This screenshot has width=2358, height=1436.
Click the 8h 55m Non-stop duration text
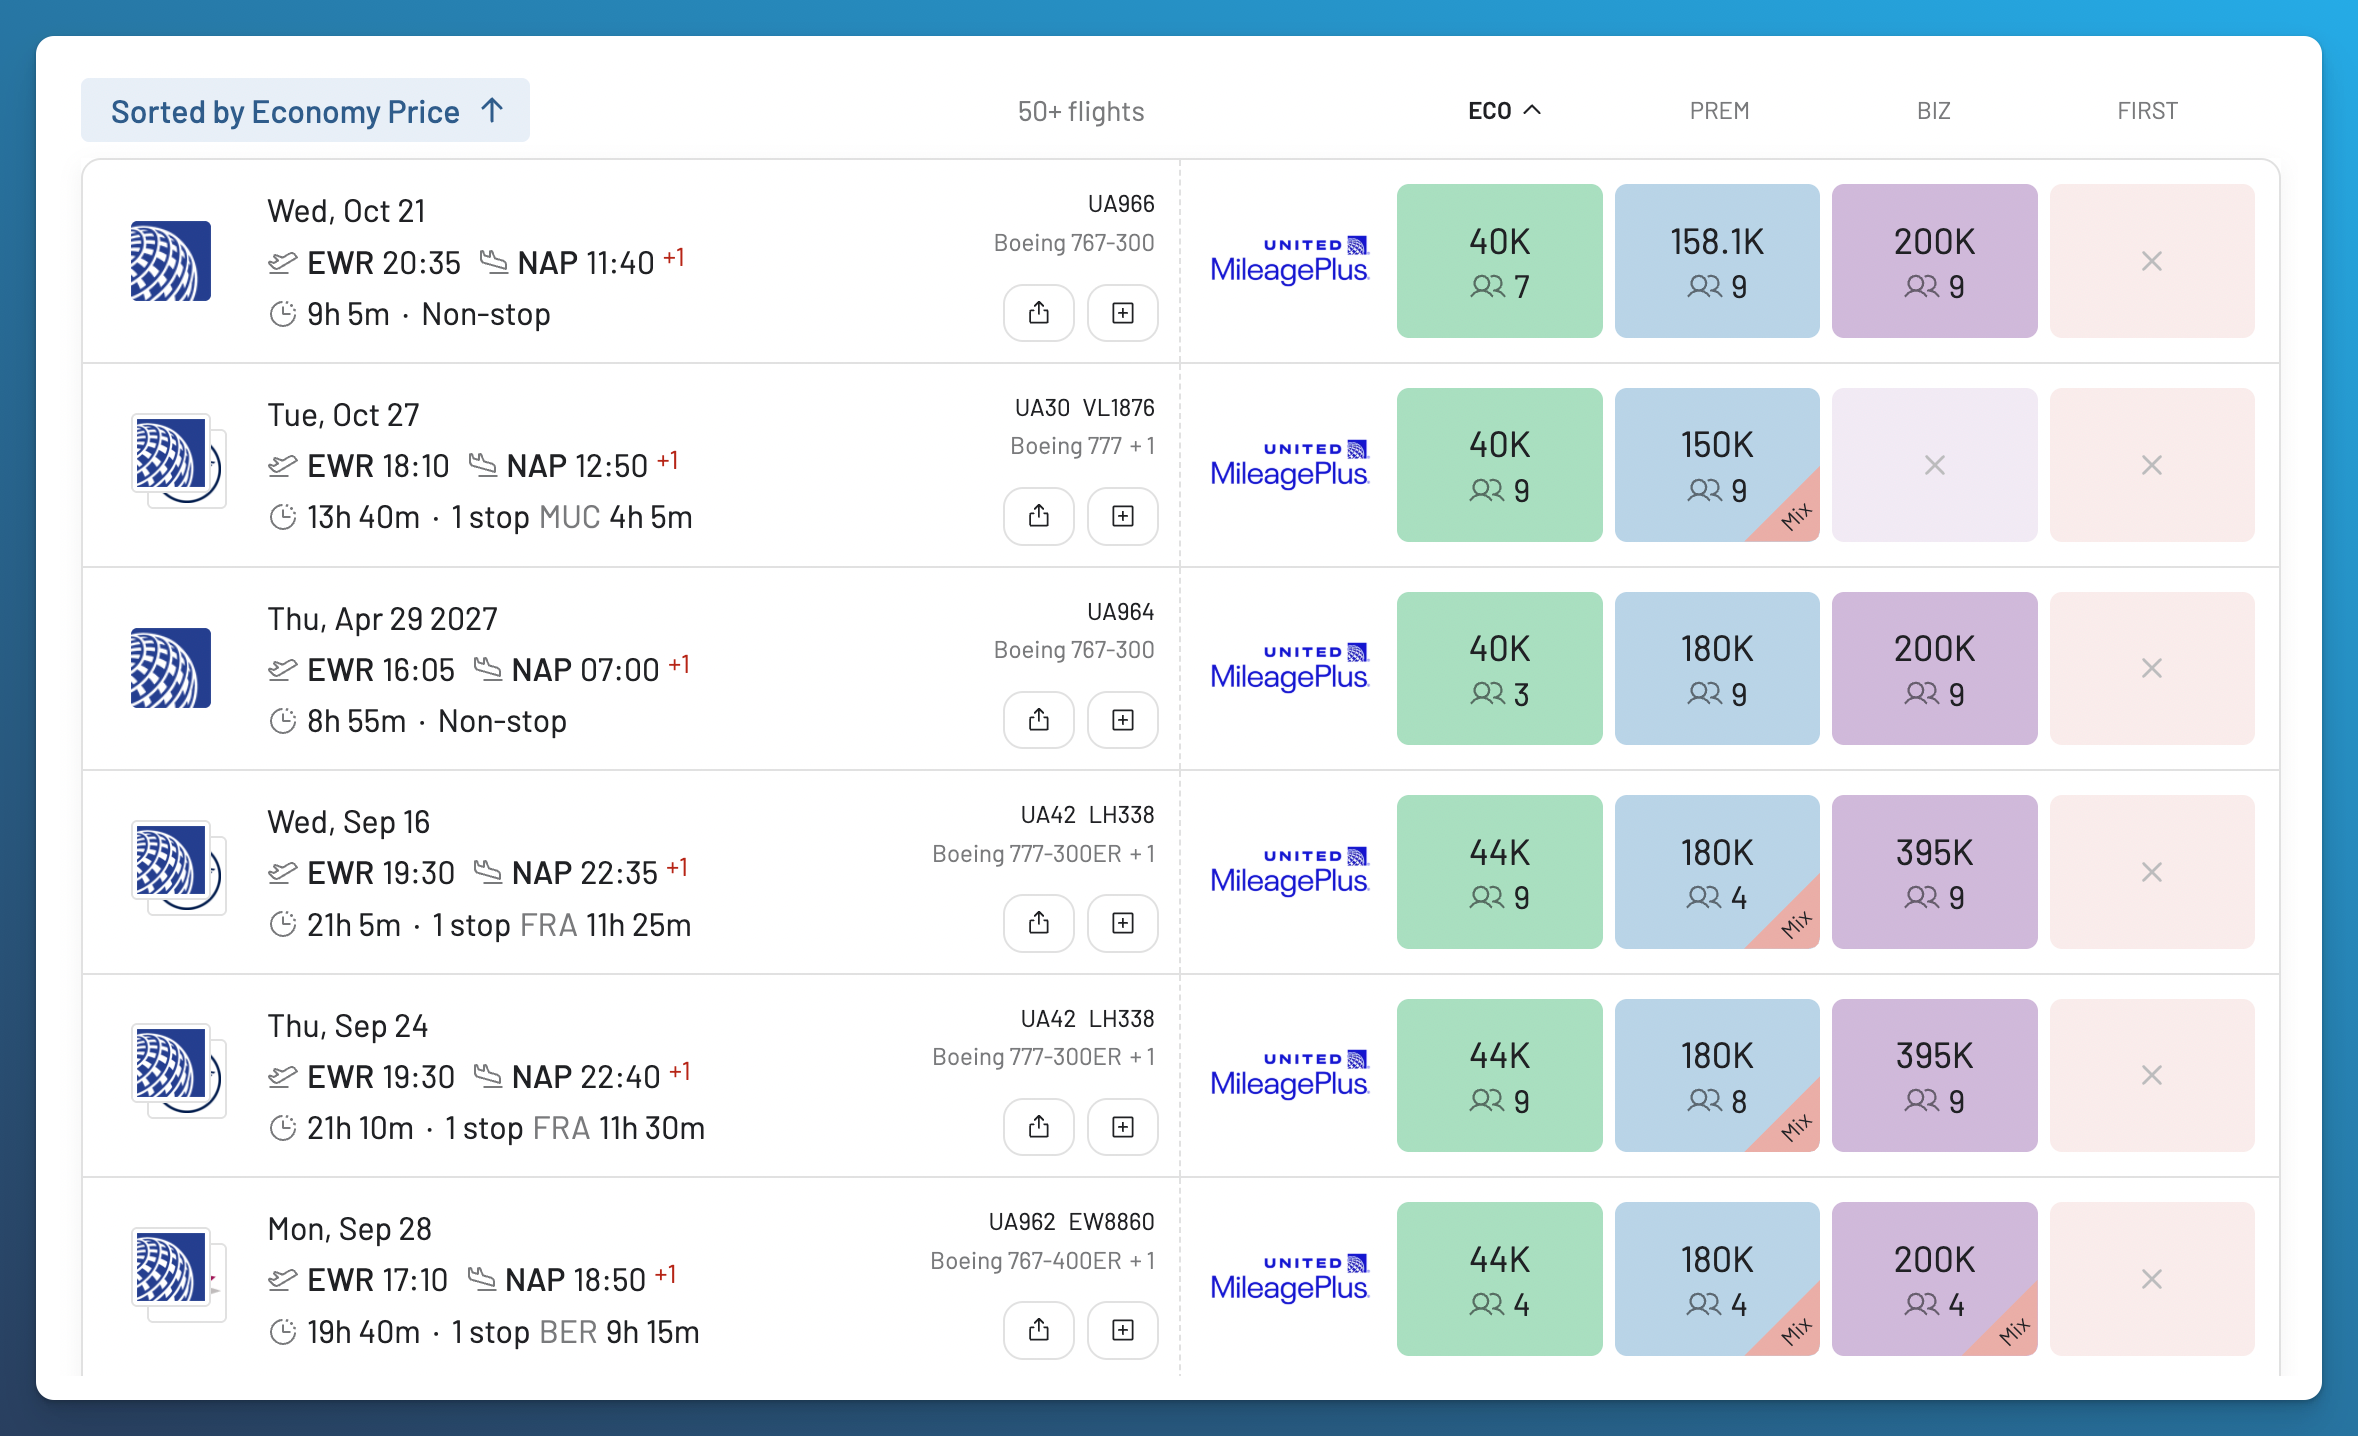[436, 721]
